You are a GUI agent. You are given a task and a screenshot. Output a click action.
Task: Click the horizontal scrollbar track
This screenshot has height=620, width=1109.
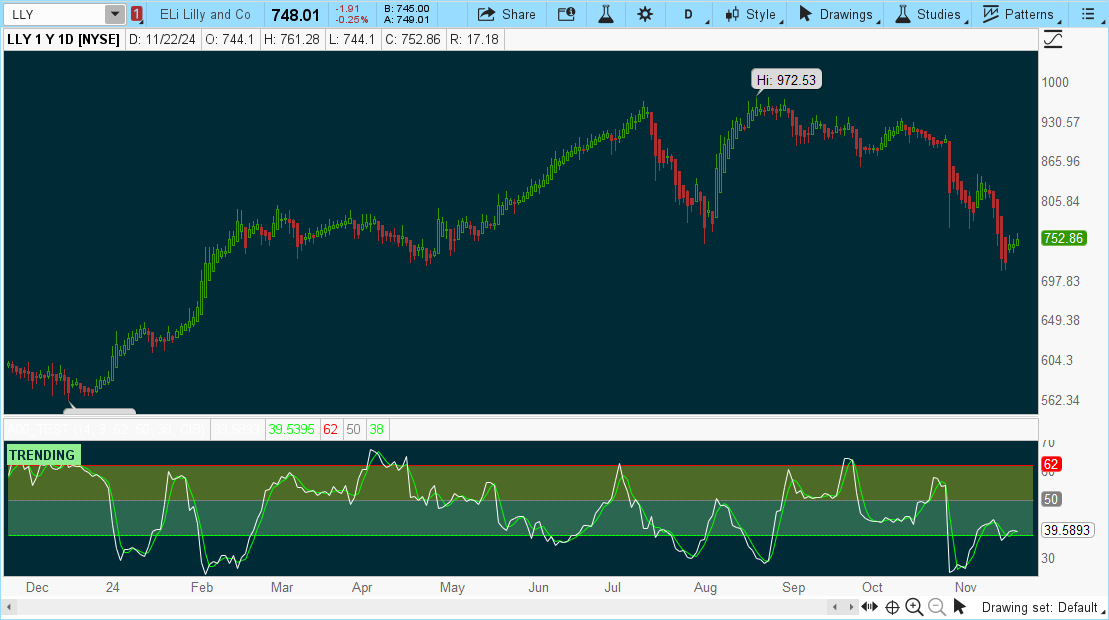(421, 607)
